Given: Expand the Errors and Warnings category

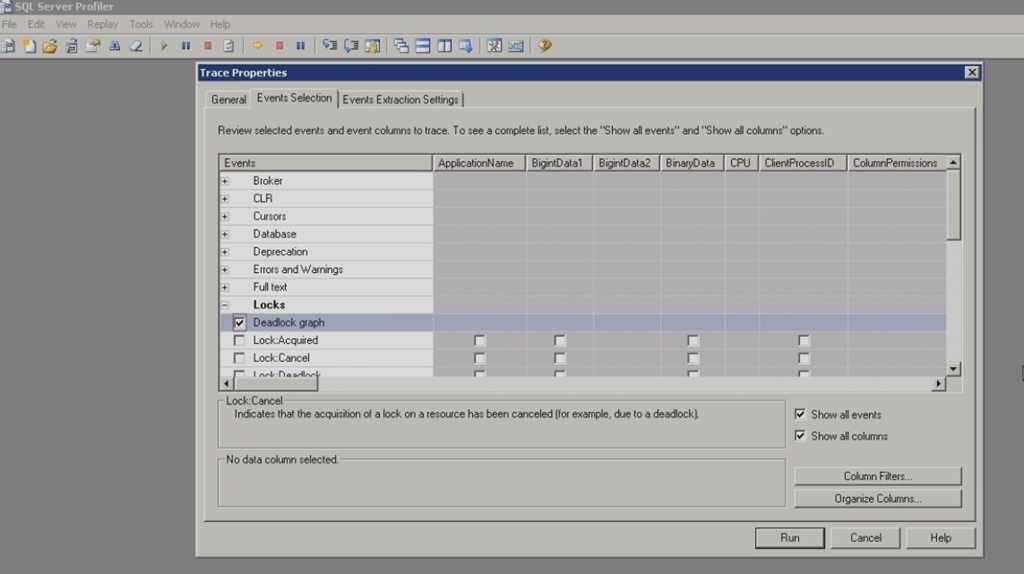Looking at the screenshot, I should tap(225, 269).
